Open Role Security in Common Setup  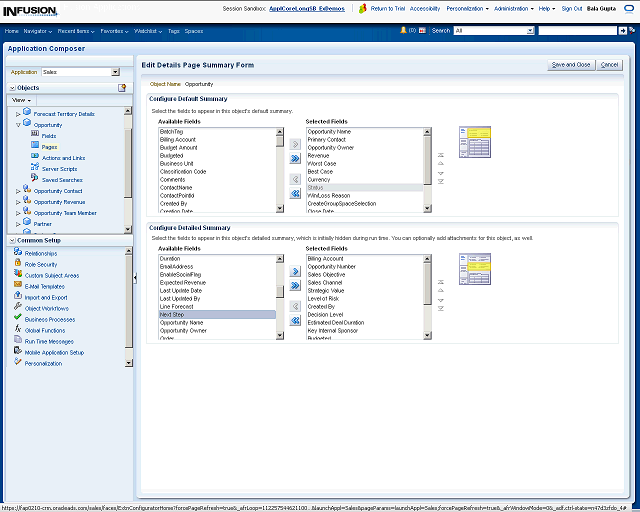point(40,264)
